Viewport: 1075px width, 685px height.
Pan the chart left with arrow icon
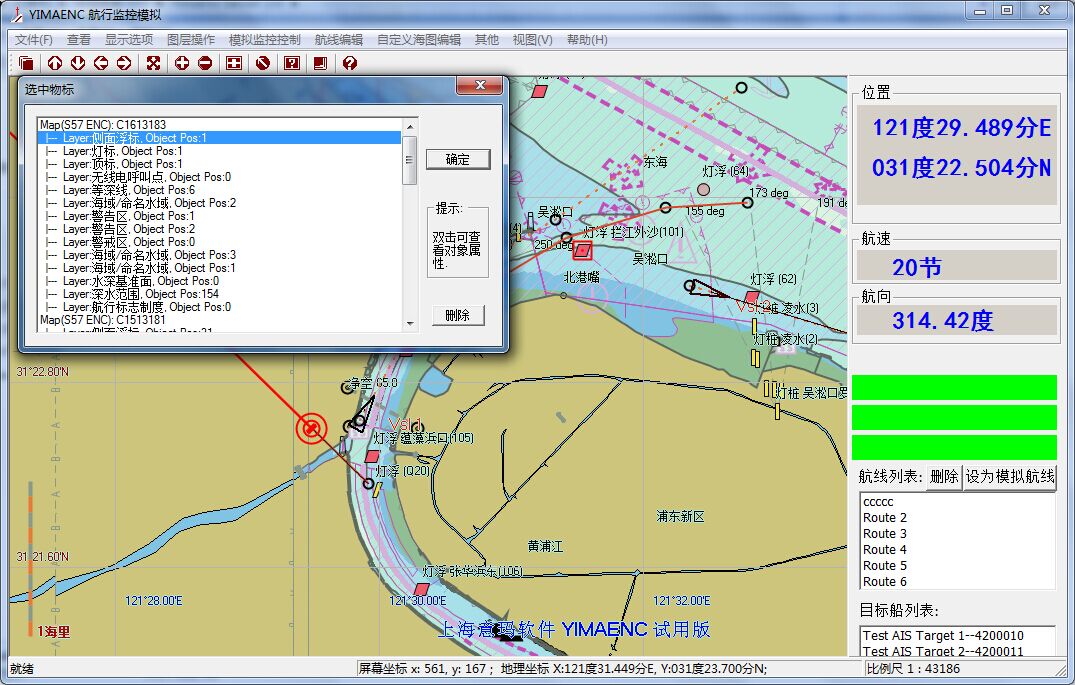point(101,63)
